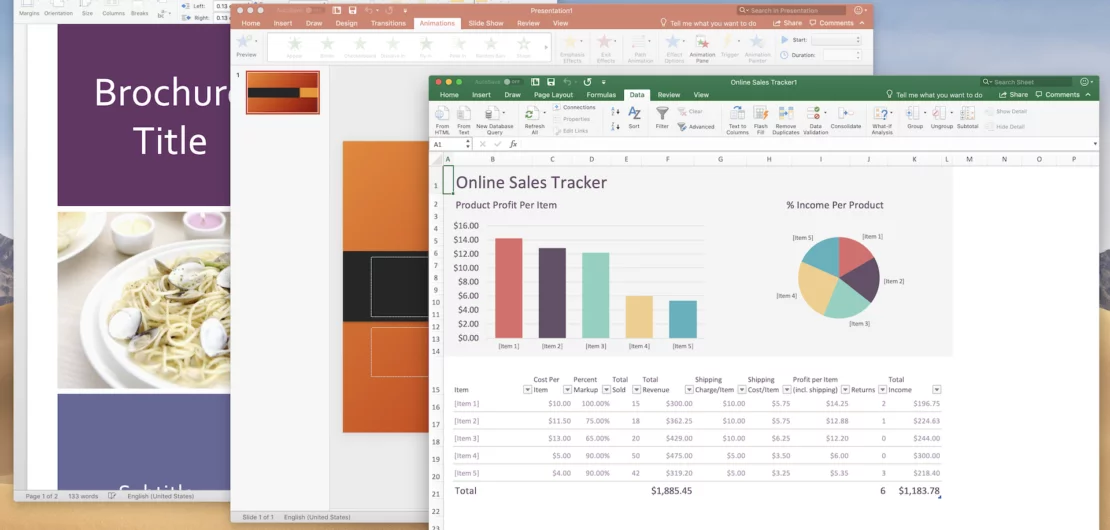The height and width of the screenshot is (530, 1110).
Task: Open New Database Query in Excel
Action: (x=494, y=120)
